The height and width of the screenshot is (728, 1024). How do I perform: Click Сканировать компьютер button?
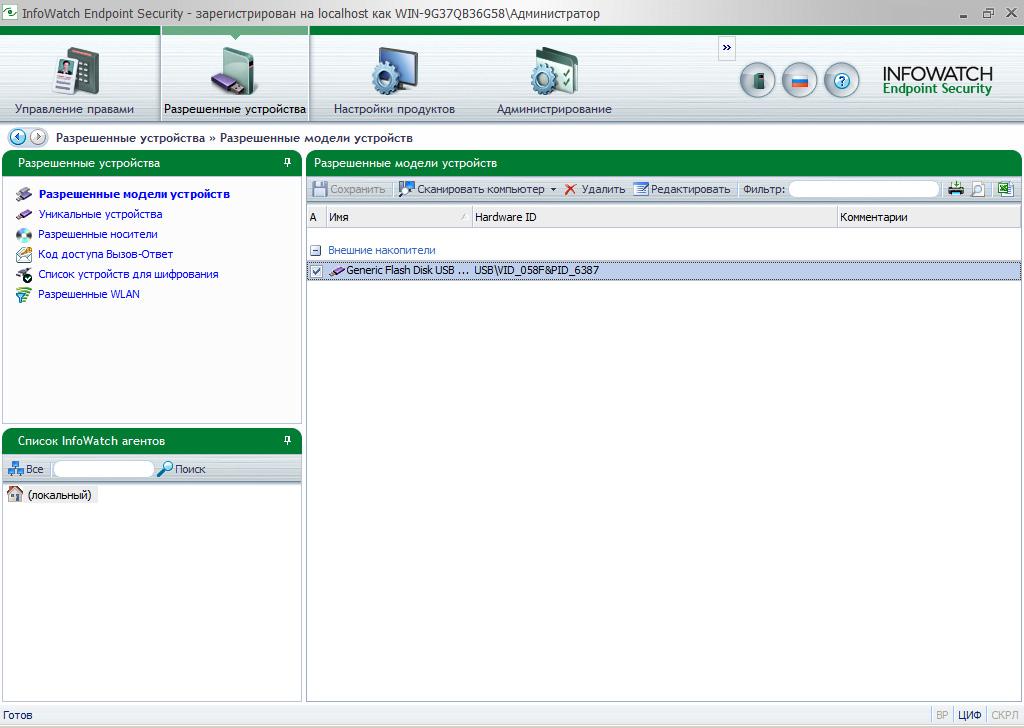(x=472, y=189)
